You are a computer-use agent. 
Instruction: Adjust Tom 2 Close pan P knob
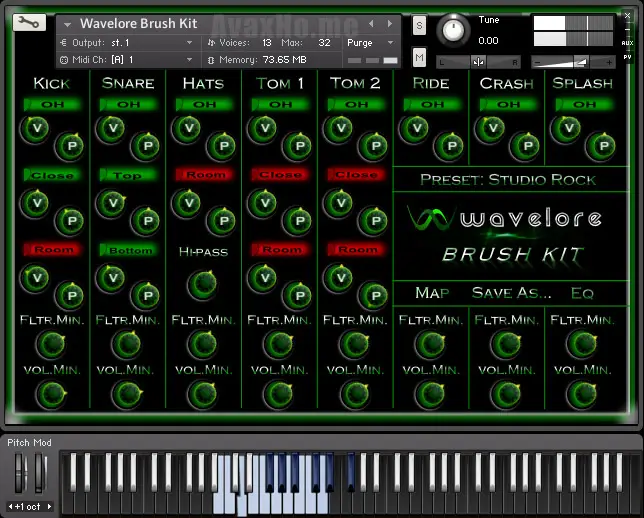point(374,221)
